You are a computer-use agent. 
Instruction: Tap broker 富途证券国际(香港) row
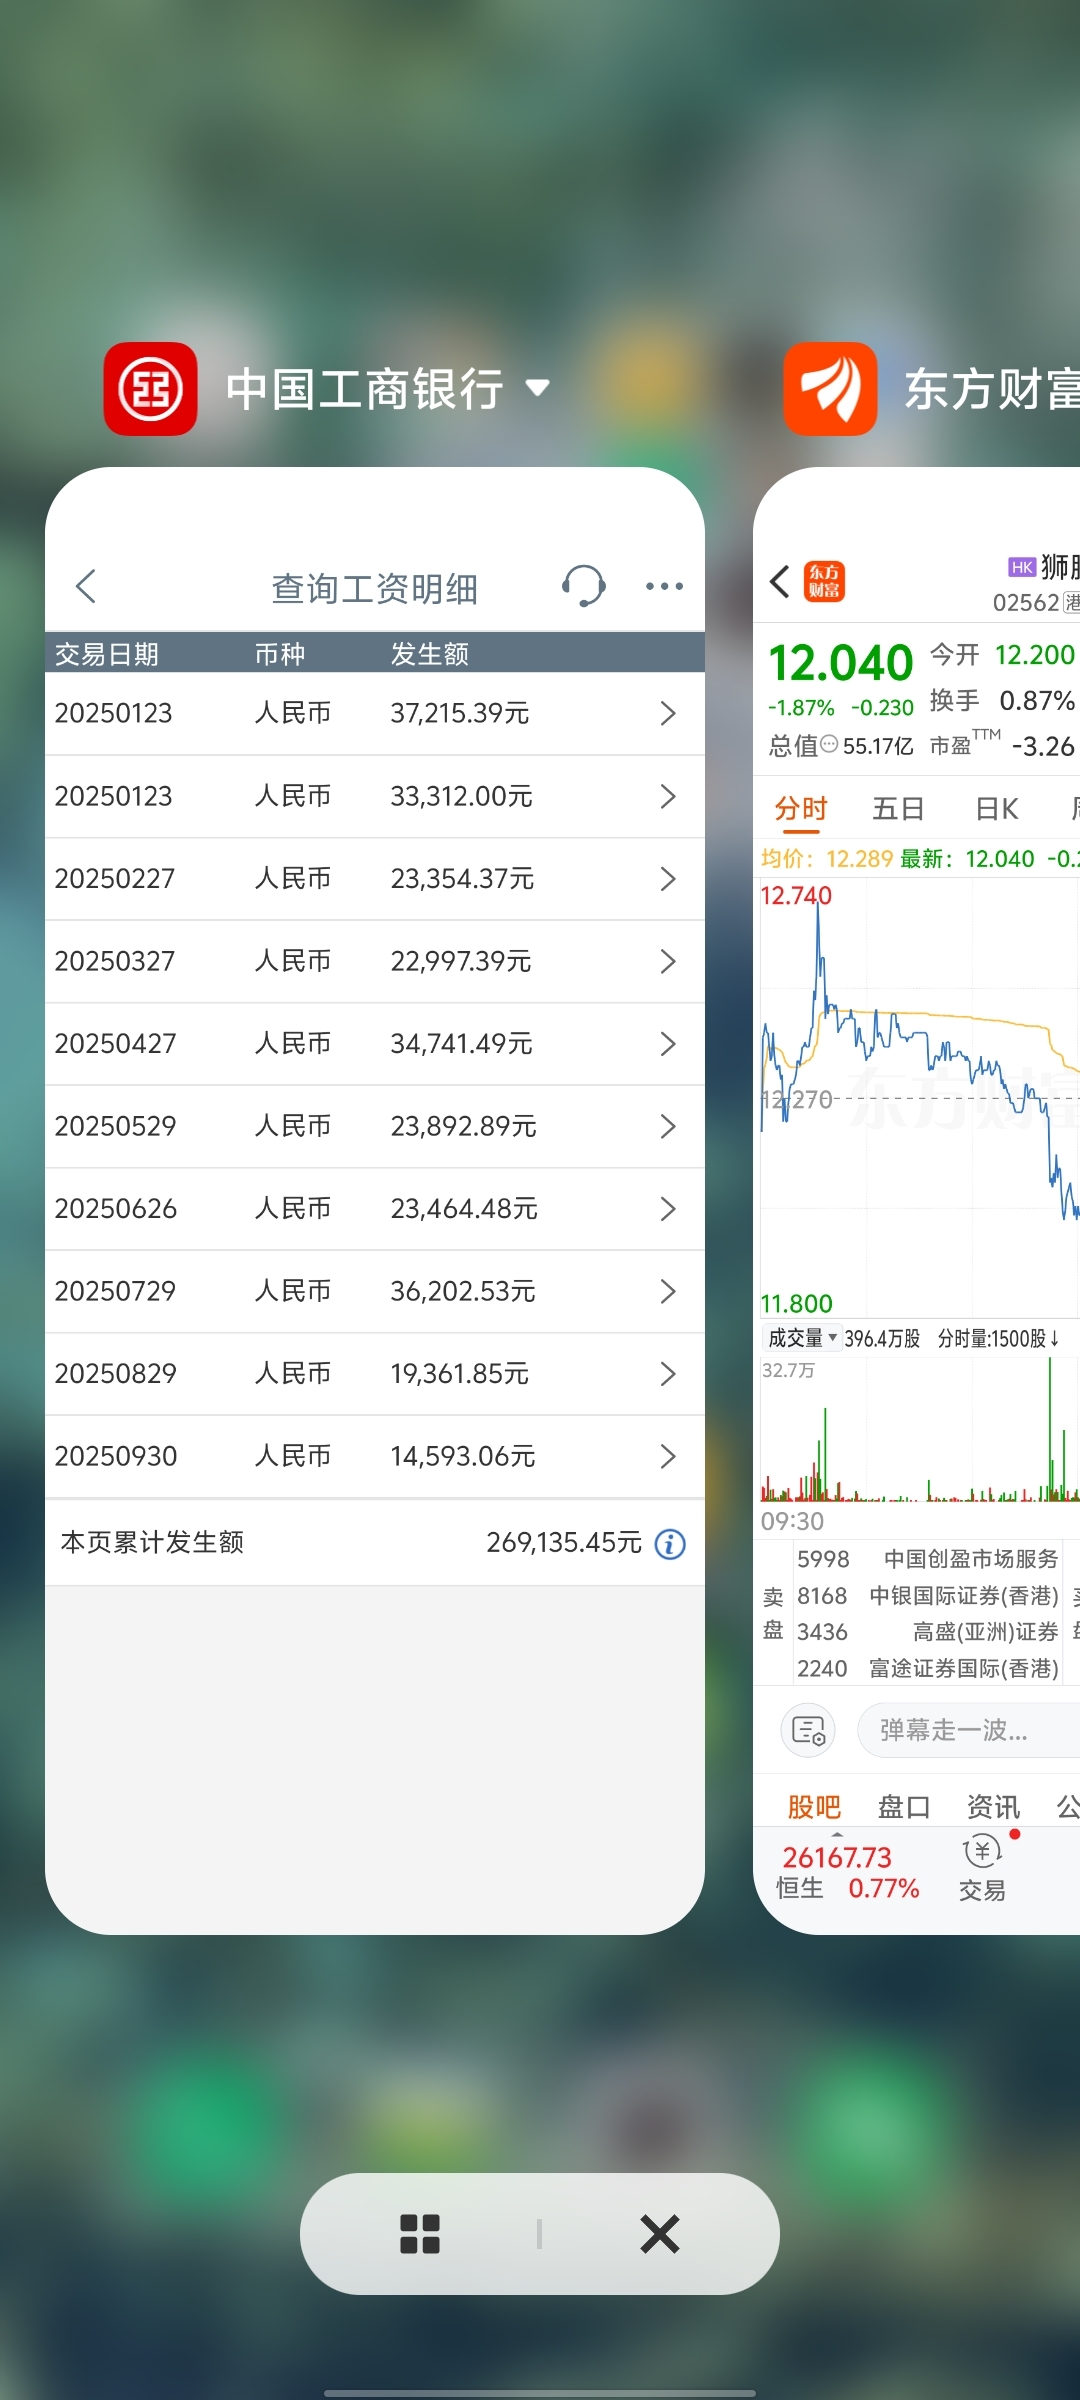click(x=928, y=1668)
